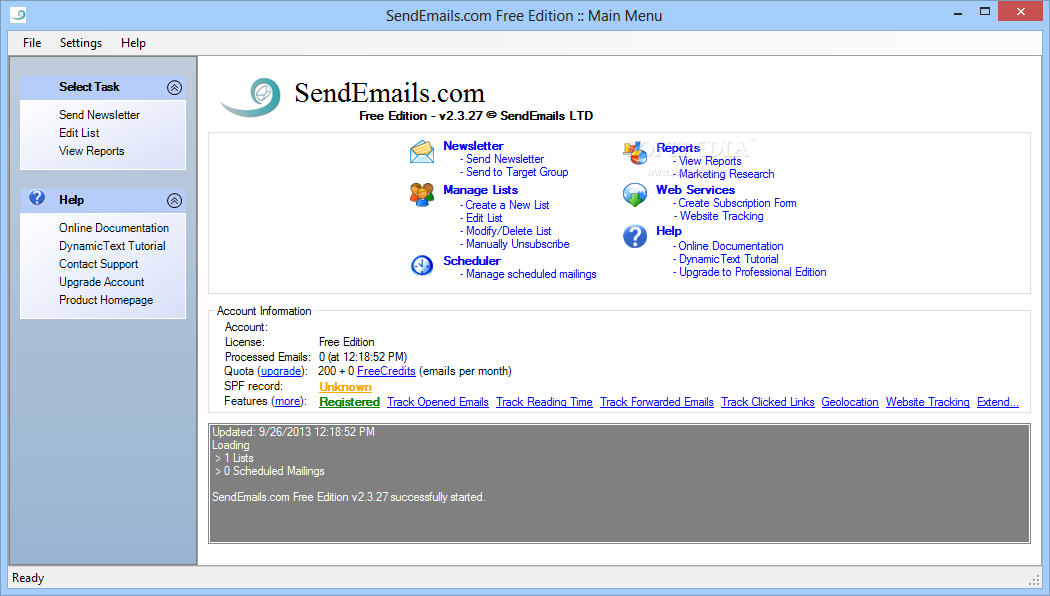Viewport: 1050px width, 596px height.
Task: Click Track Opened Emails link
Action: coord(438,402)
